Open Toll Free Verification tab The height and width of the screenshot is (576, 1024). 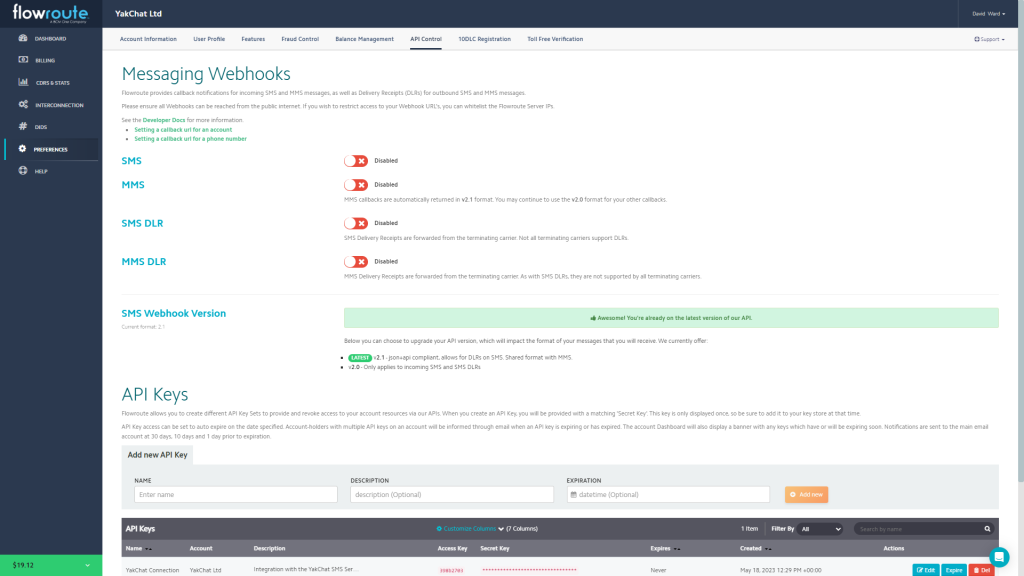(555, 39)
